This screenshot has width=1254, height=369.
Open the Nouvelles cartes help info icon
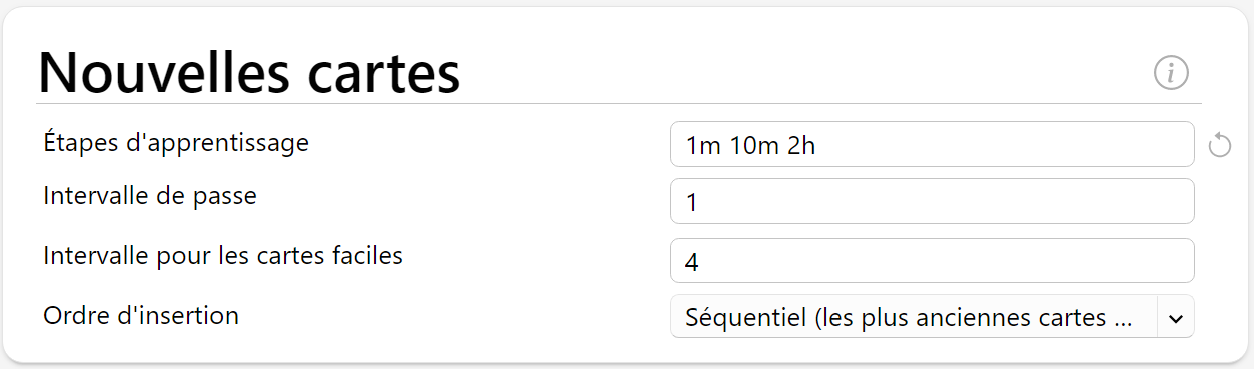pos(1171,72)
